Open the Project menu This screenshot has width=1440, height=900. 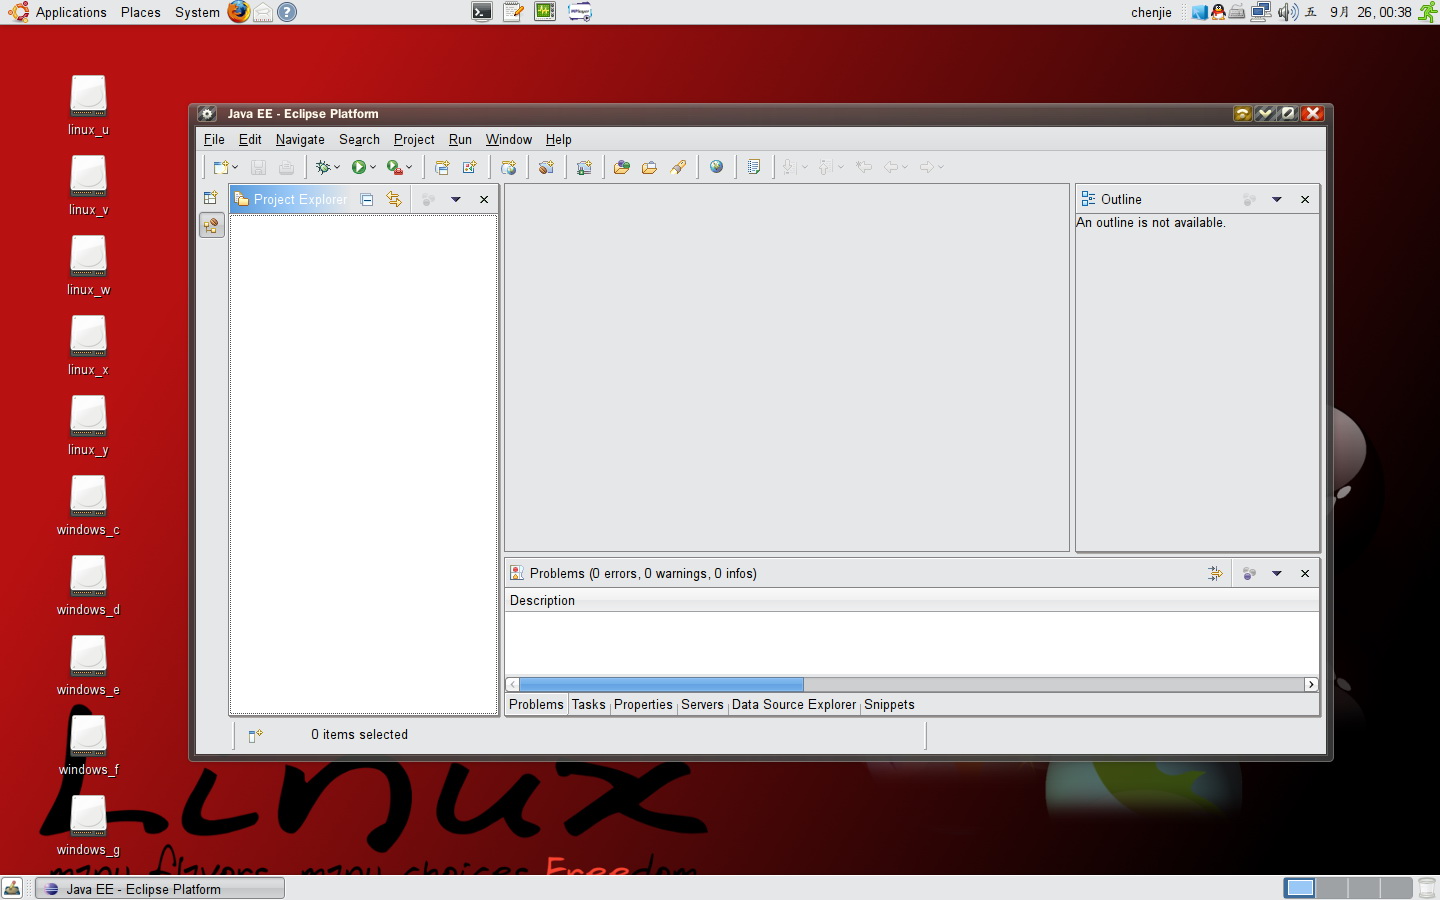pos(414,139)
